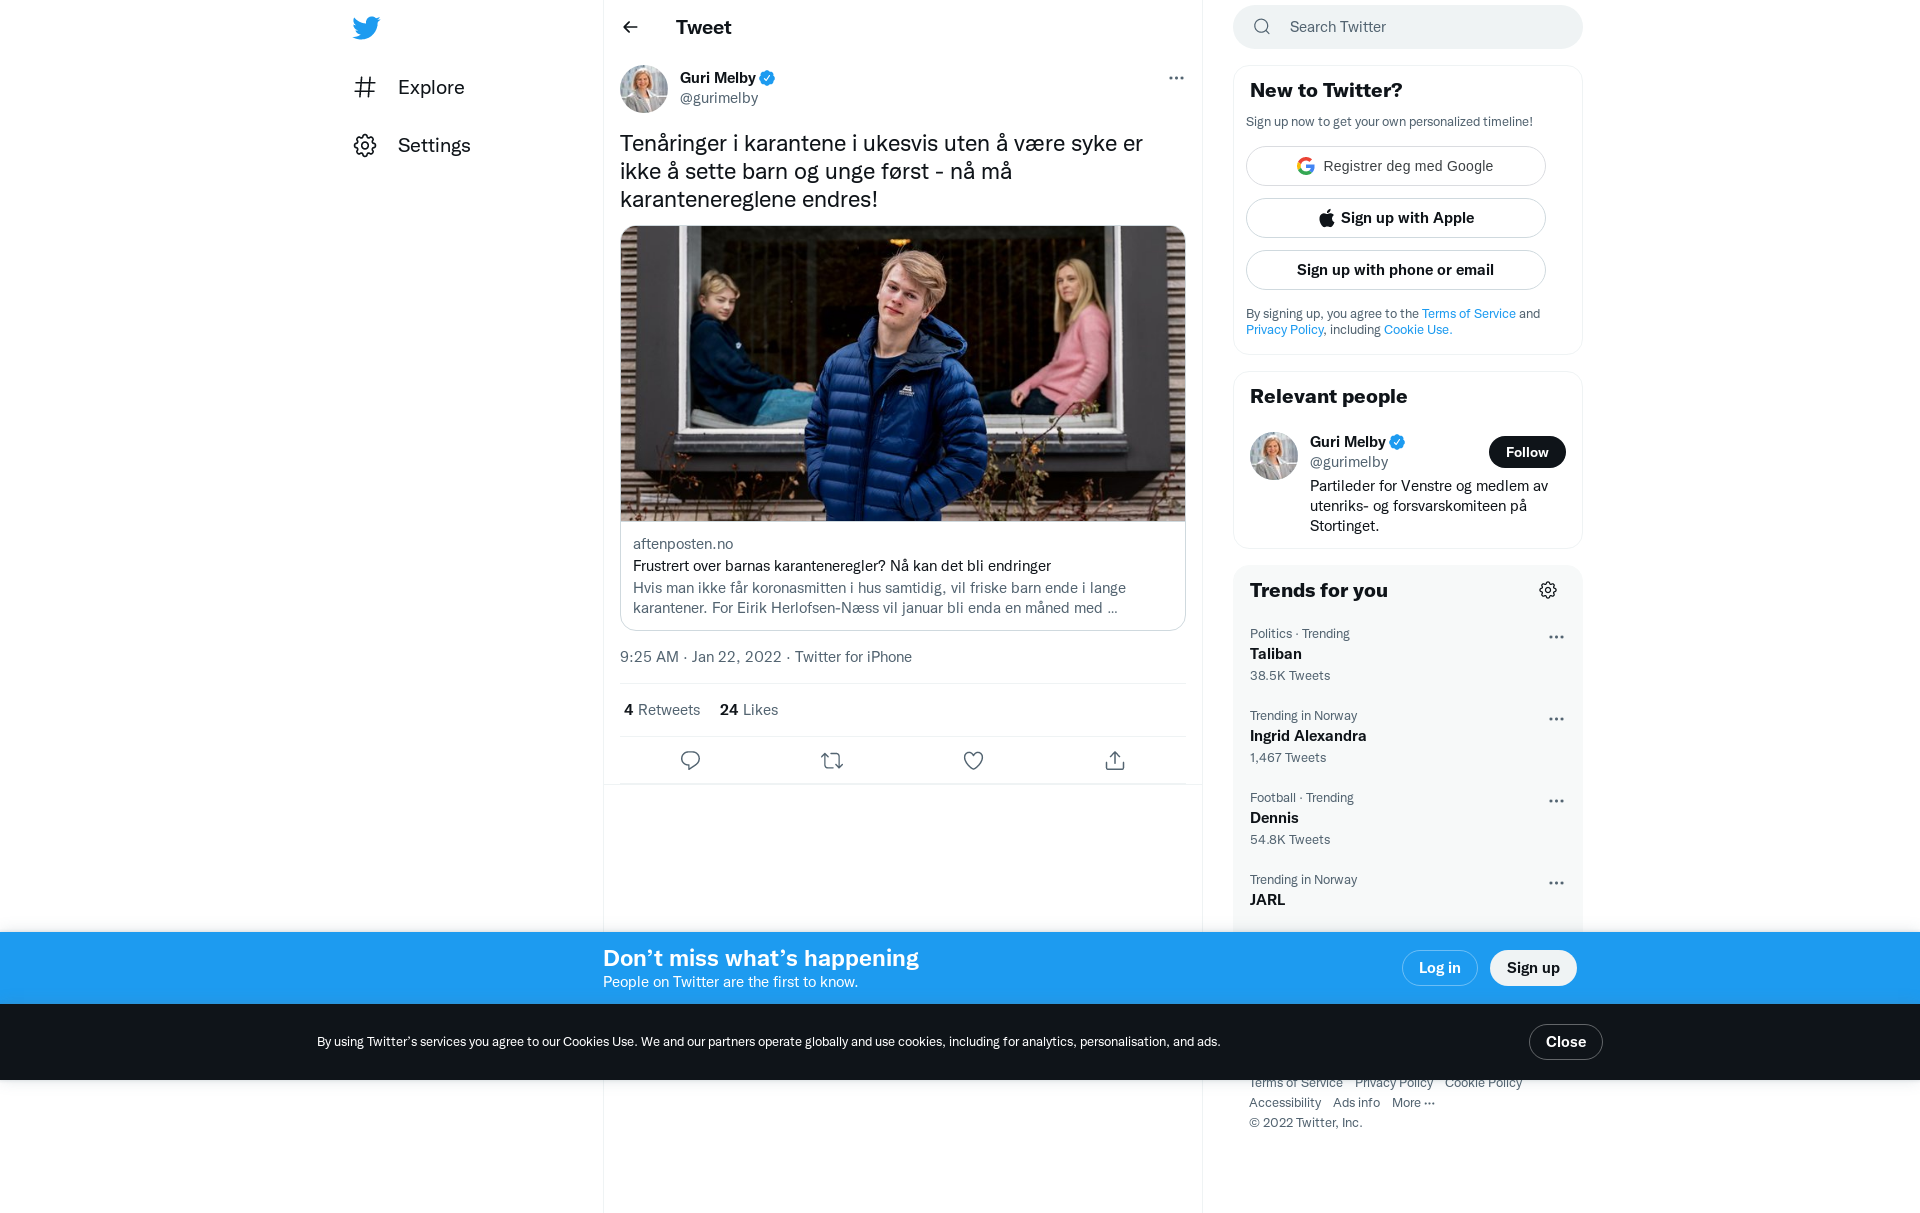Open Explore in the sidebar
The image size is (1920, 1213).
coord(409,87)
